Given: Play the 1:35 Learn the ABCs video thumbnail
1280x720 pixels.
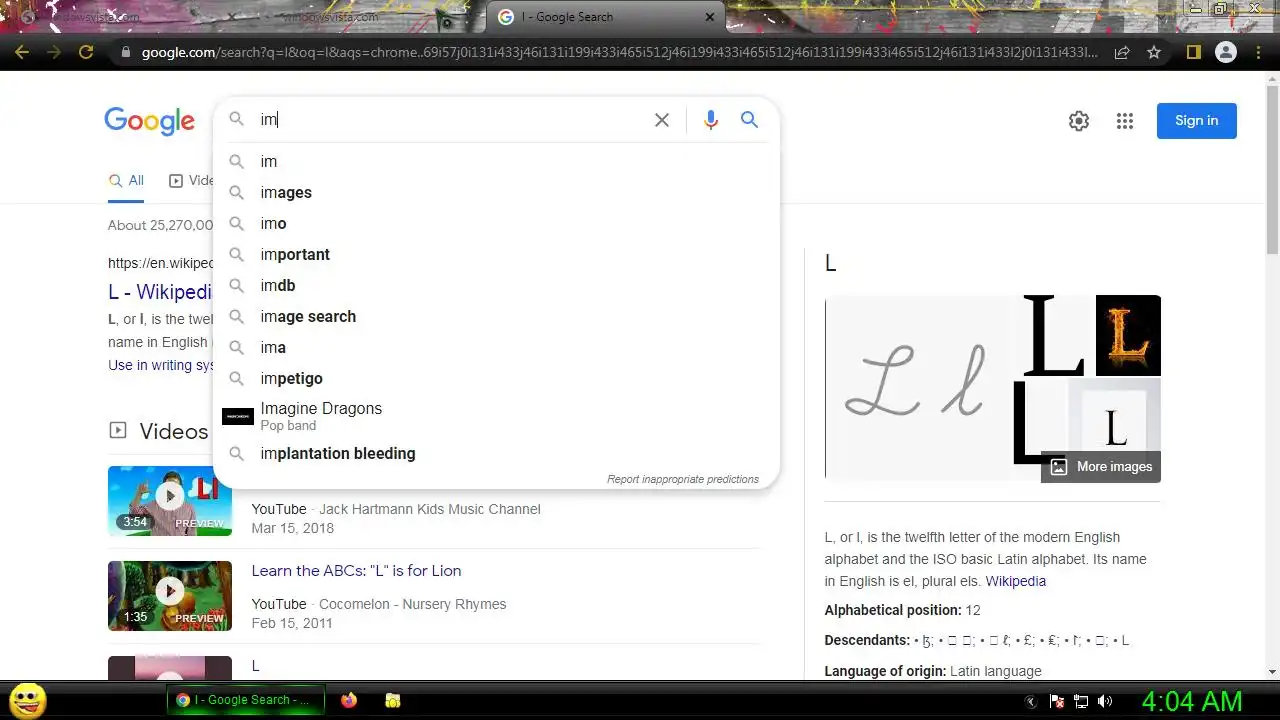Looking at the screenshot, I should [170, 596].
